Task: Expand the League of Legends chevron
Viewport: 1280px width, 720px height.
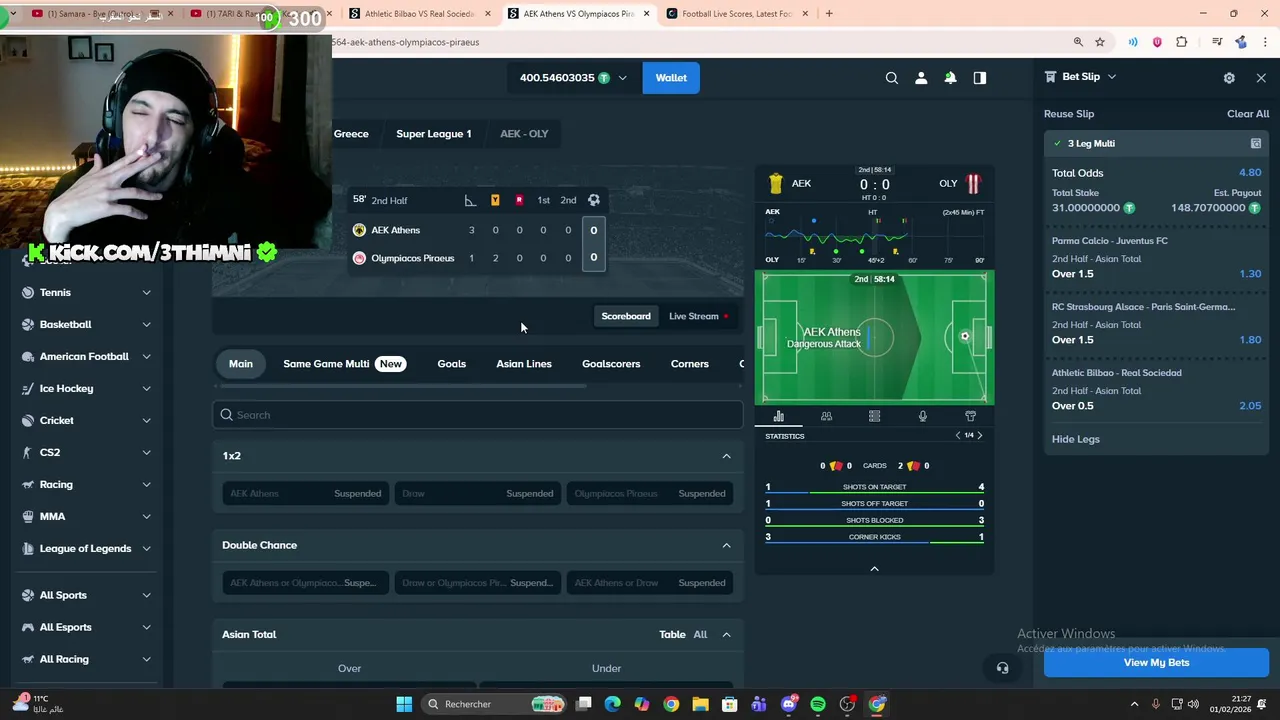Action: (146, 548)
